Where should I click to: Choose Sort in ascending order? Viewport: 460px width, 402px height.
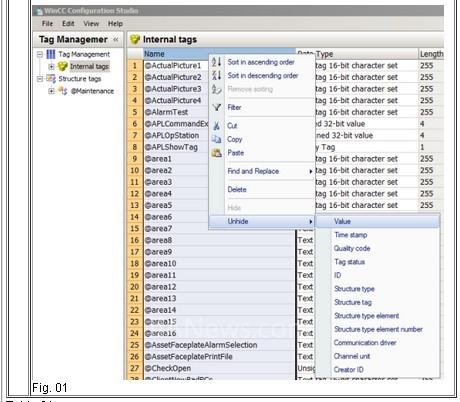(261, 62)
